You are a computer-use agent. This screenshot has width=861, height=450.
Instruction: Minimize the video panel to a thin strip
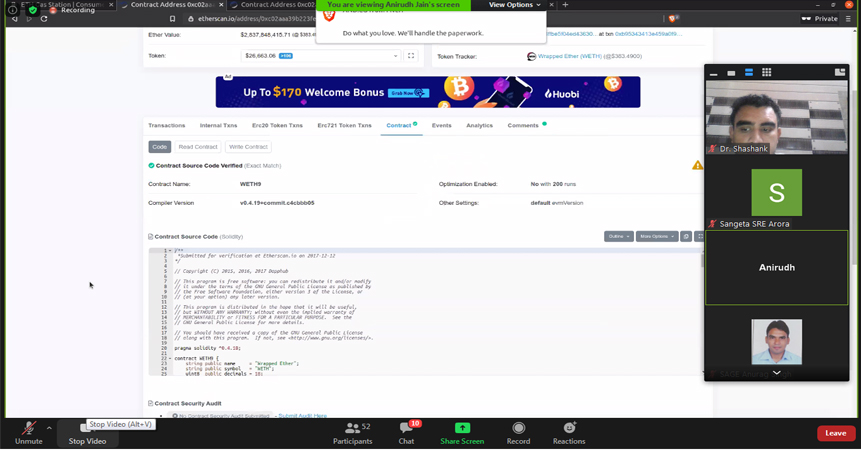pyautogui.click(x=714, y=73)
